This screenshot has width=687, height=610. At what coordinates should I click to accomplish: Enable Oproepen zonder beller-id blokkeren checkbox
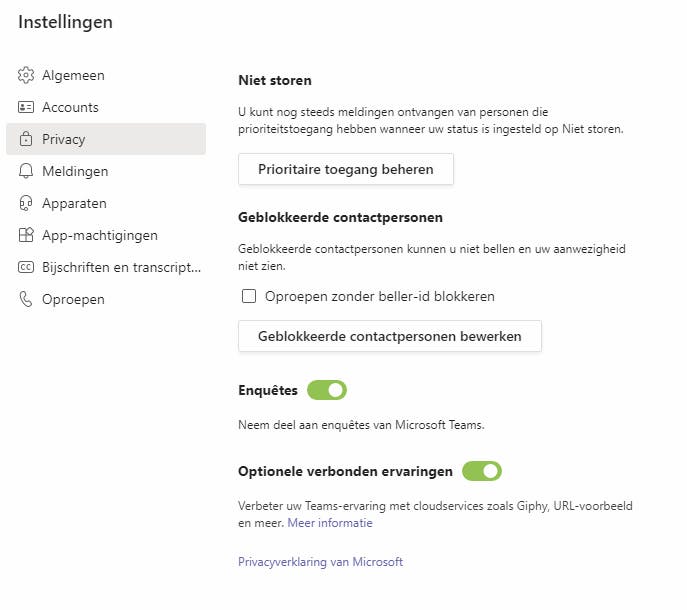coord(249,296)
